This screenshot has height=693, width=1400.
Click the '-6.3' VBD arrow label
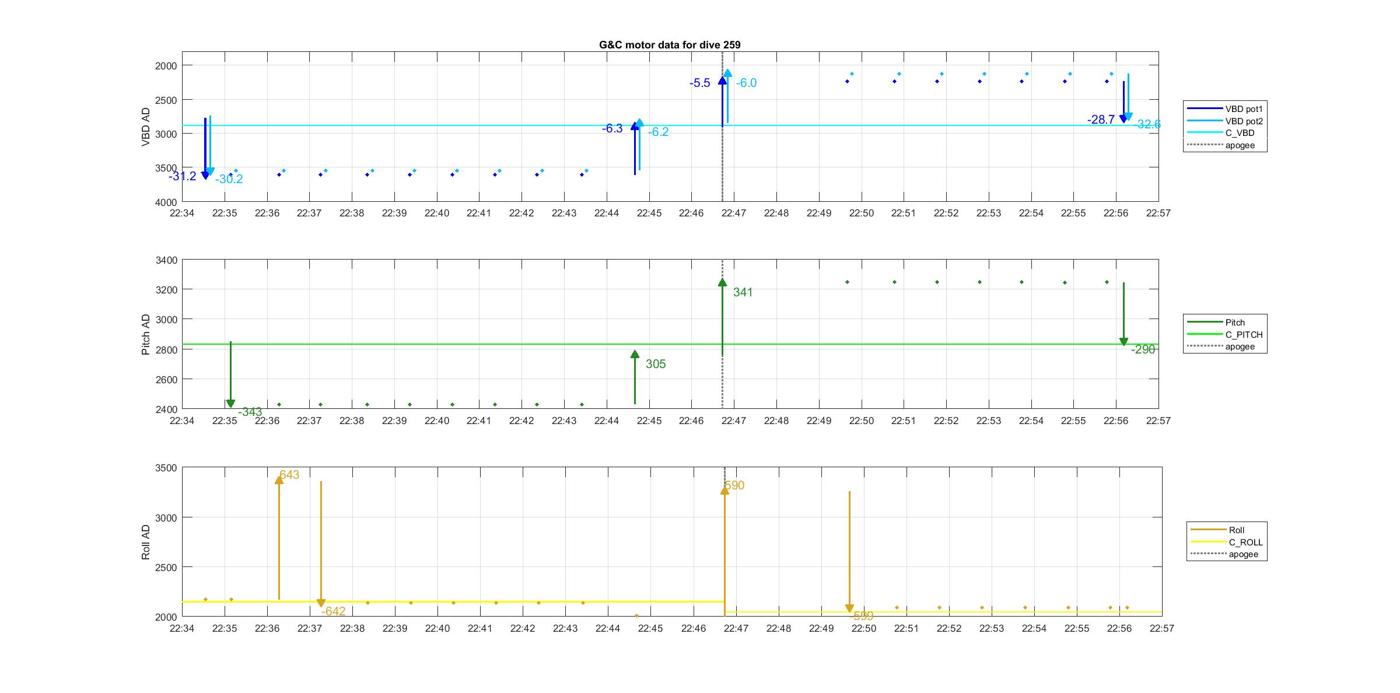[612, 129]
